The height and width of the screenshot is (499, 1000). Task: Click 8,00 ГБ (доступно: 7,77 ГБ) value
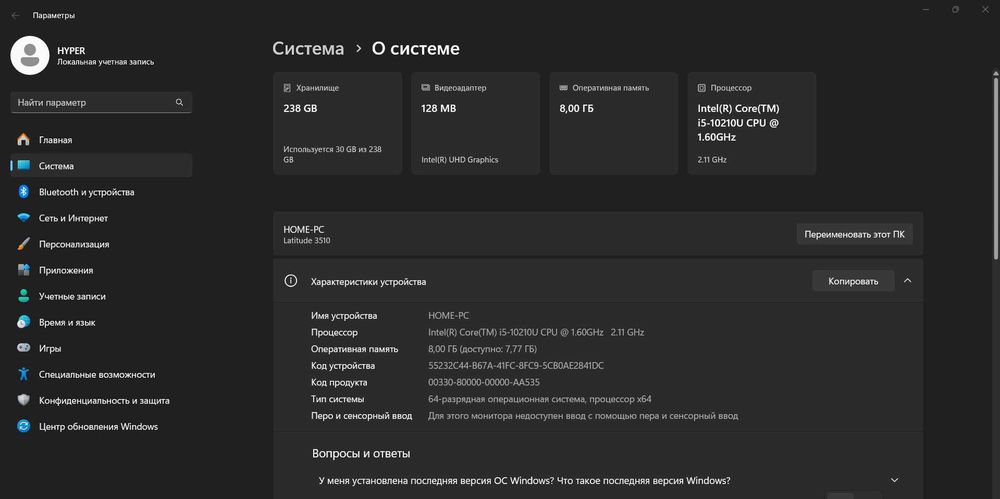coord(482,349)
